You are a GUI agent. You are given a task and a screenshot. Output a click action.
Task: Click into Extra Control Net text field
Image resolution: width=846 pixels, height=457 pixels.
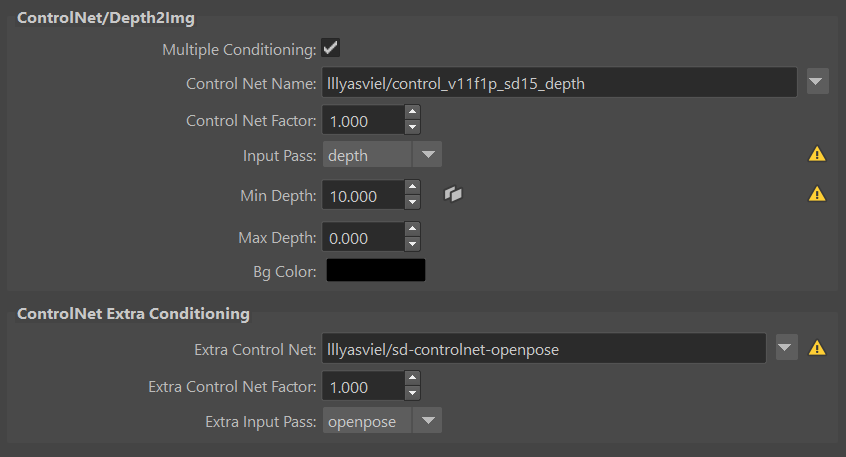[x=544, y=349]
